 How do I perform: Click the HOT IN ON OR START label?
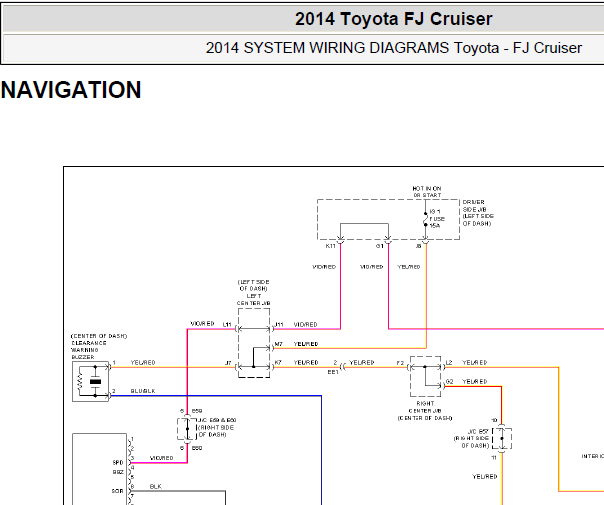click(427, 192)
